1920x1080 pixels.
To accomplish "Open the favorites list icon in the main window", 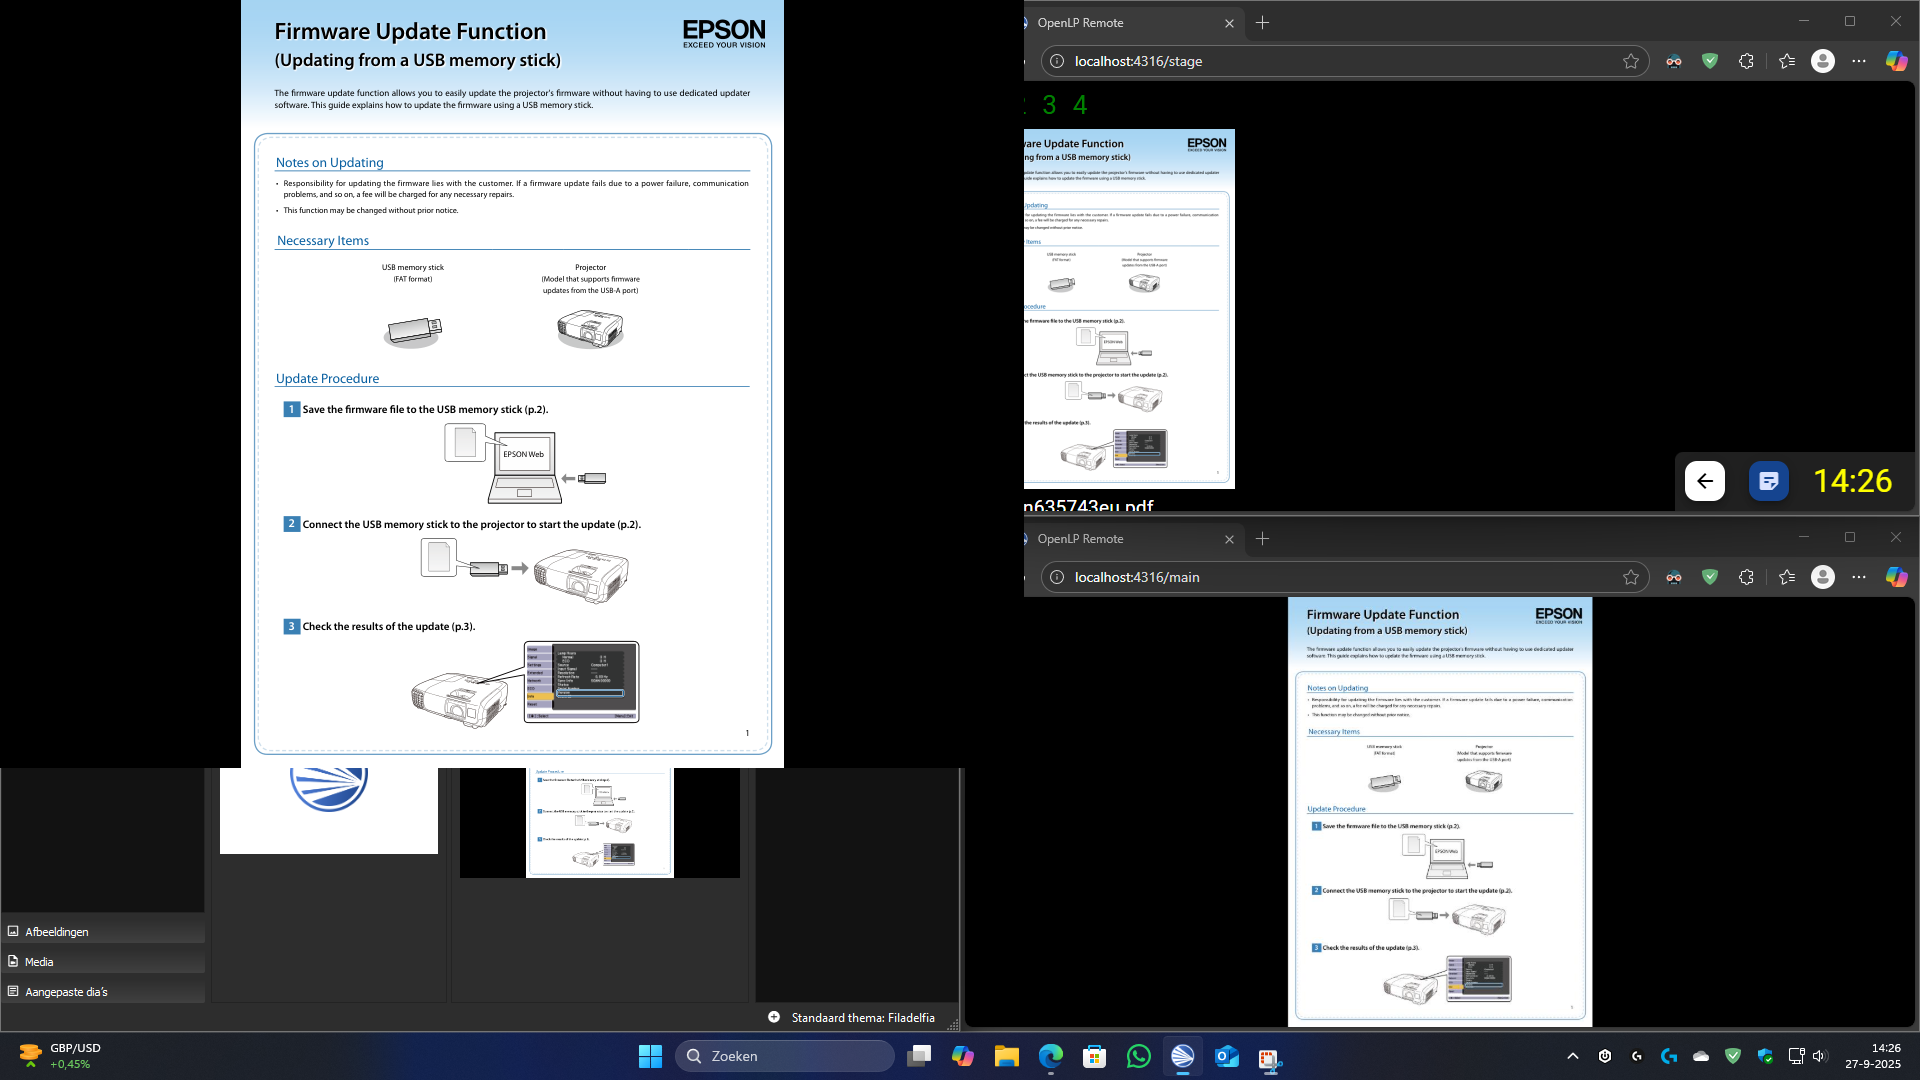I will 1787,577.
